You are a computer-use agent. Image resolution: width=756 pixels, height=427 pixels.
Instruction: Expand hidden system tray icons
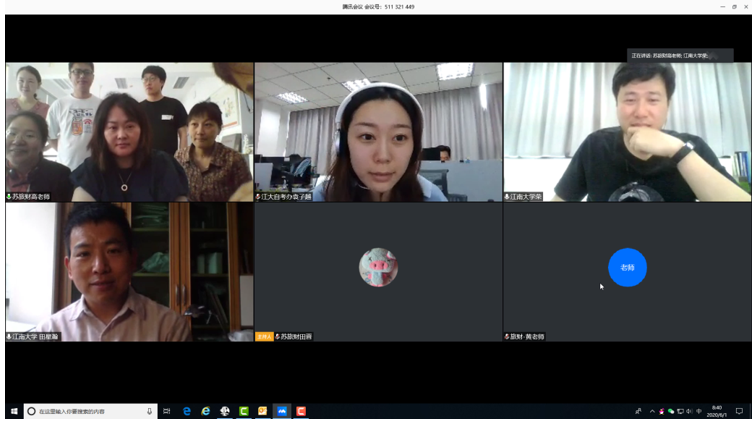(652, 411)
